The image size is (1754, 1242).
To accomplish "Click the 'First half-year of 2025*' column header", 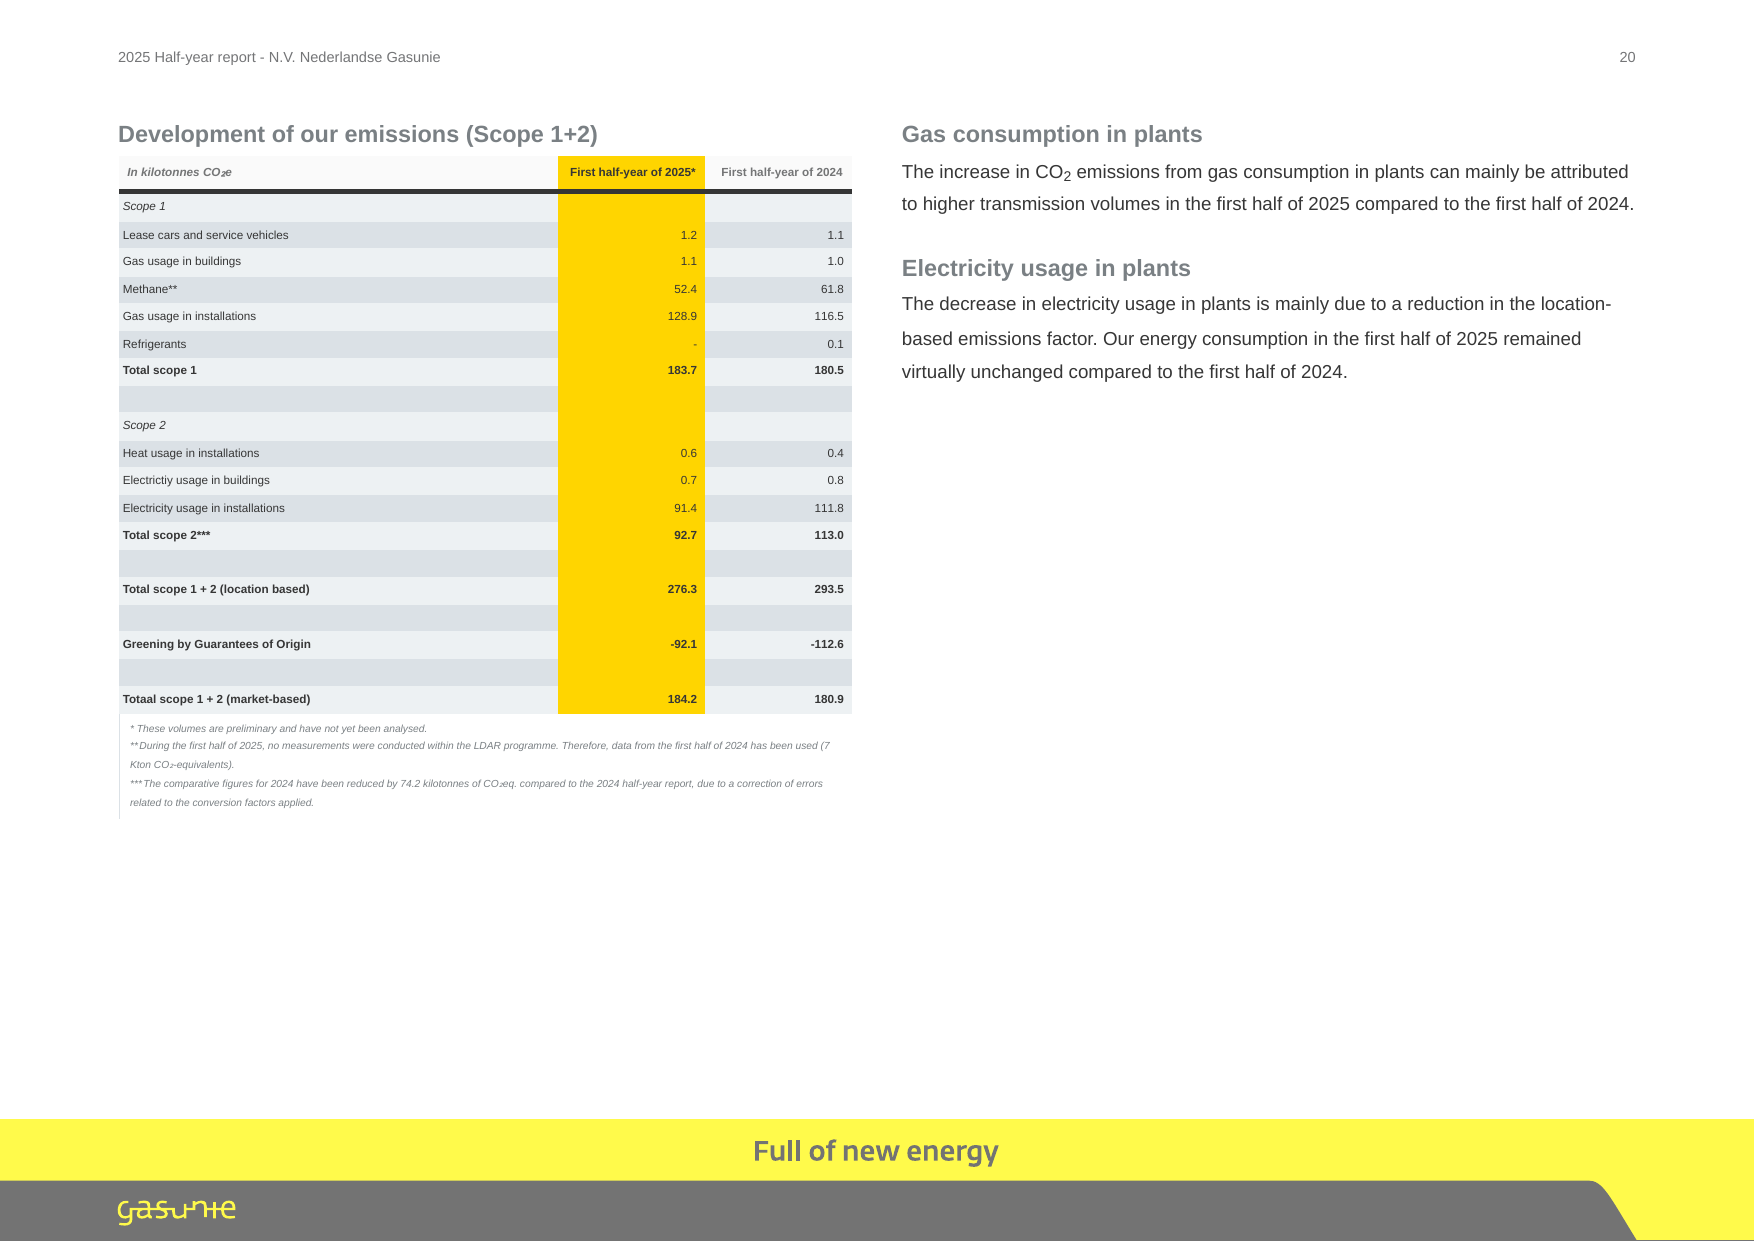I will pos(632,172).
